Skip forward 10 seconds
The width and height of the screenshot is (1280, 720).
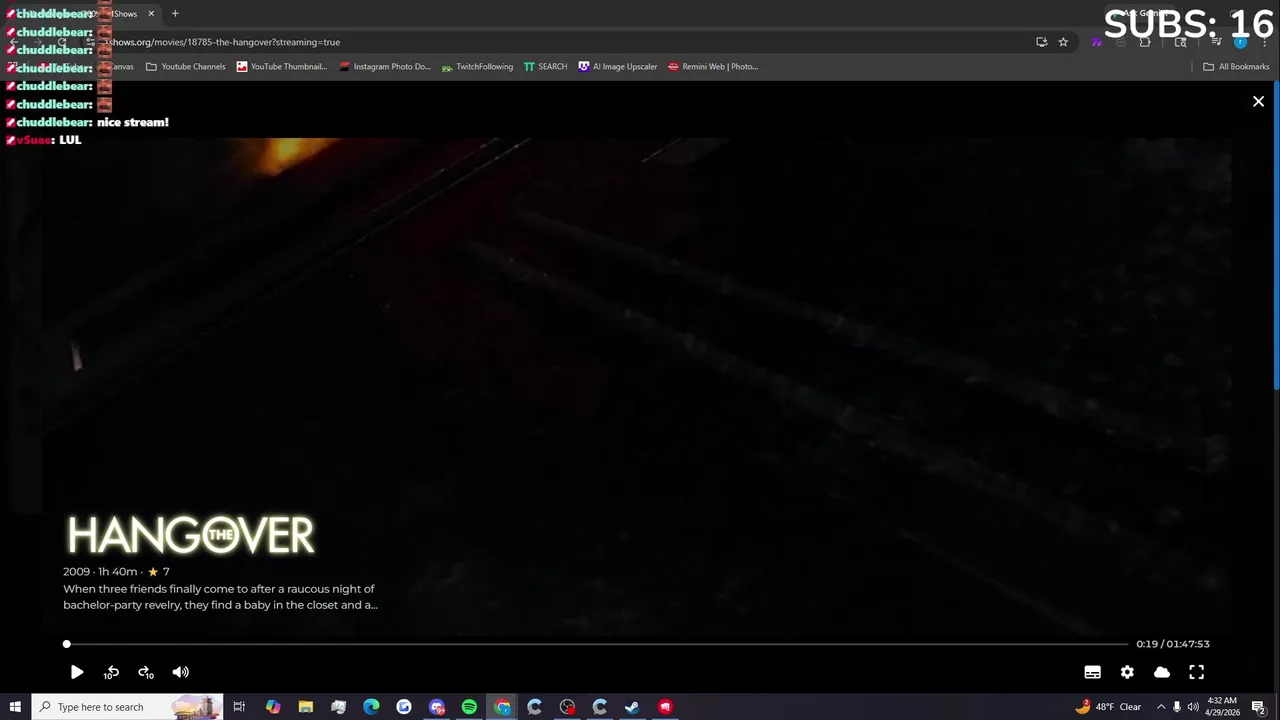pyautogui.click(x=146, y=672)
